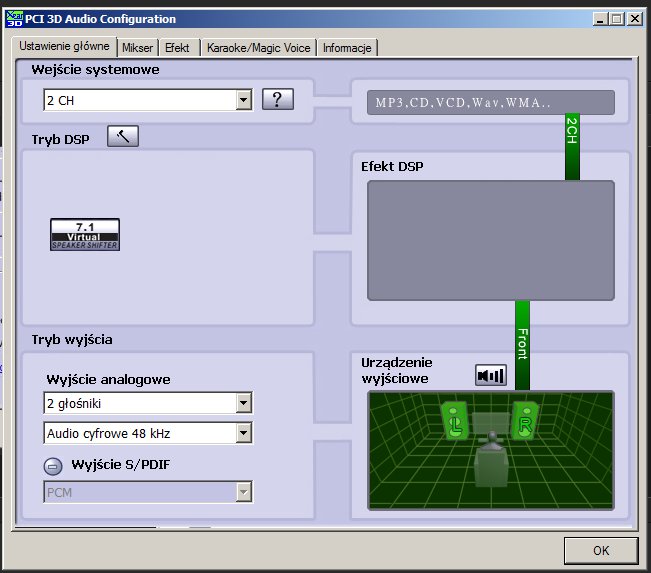
Task: Click the 7.1 Virtual Speaker Shifter icon
Action: [85, 235]
